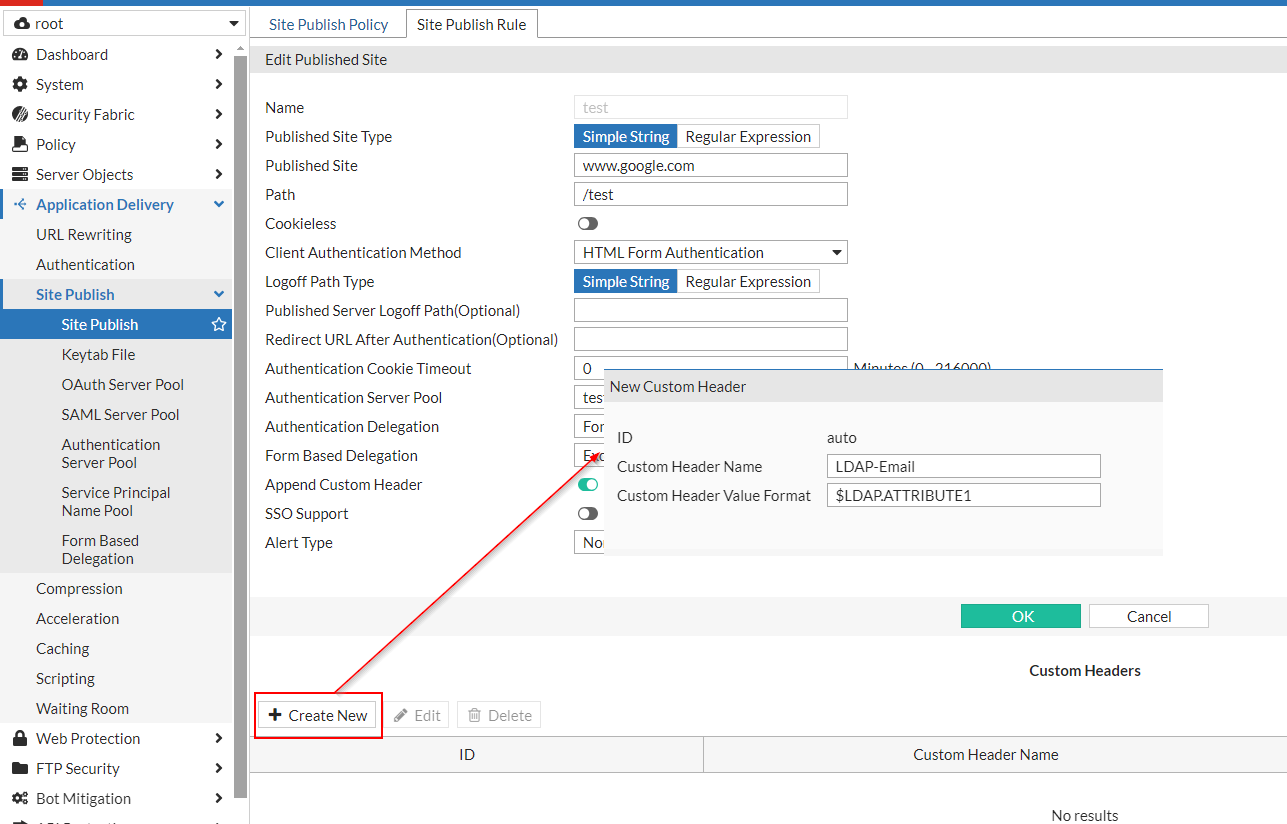The width and height of the screenshot is (1287, 824).
Task: Click the Server Objects icon
Action: click(x=19, y=175)
